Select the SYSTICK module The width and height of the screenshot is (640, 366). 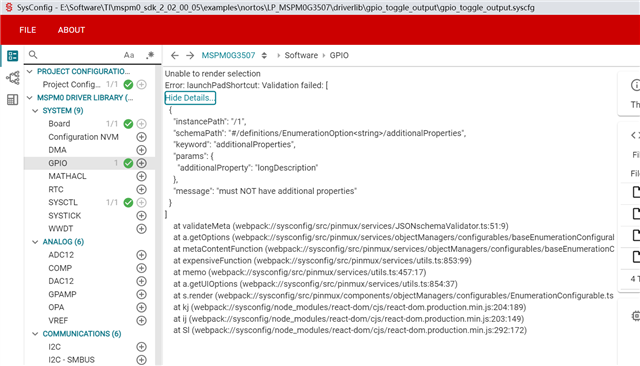tap(64, 215)
